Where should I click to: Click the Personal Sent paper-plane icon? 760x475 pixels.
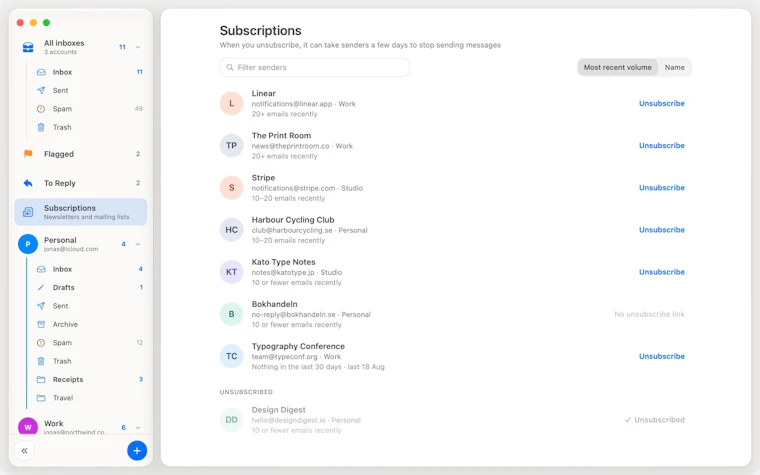coord(41,305)
